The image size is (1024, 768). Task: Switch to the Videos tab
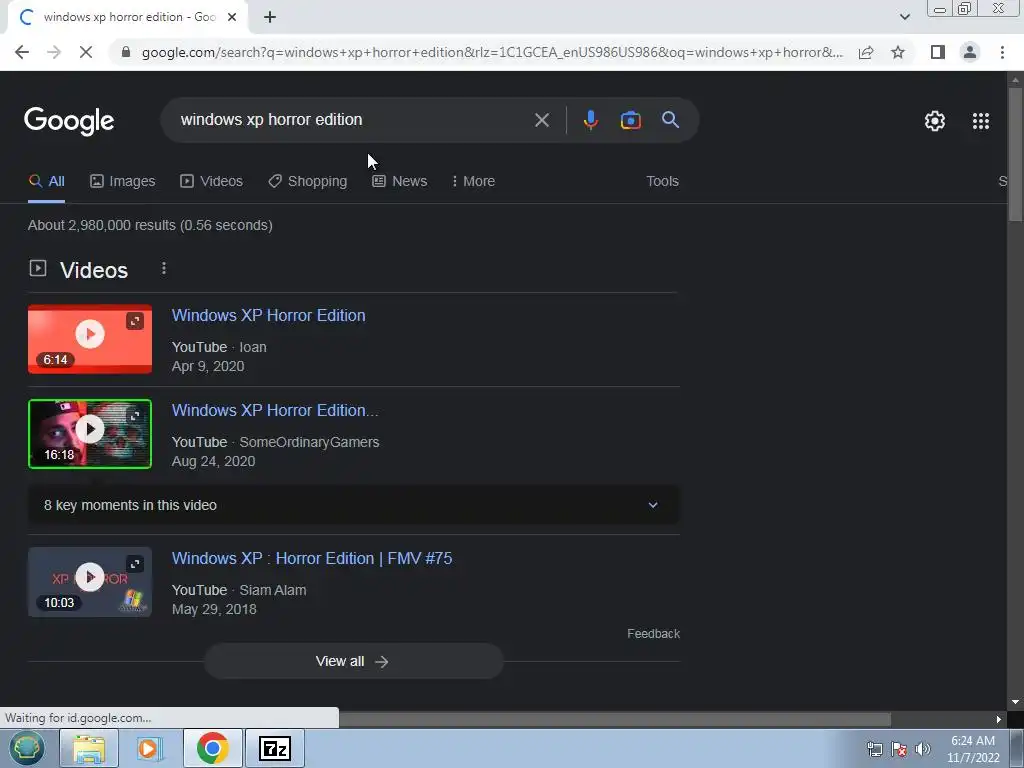212,182
